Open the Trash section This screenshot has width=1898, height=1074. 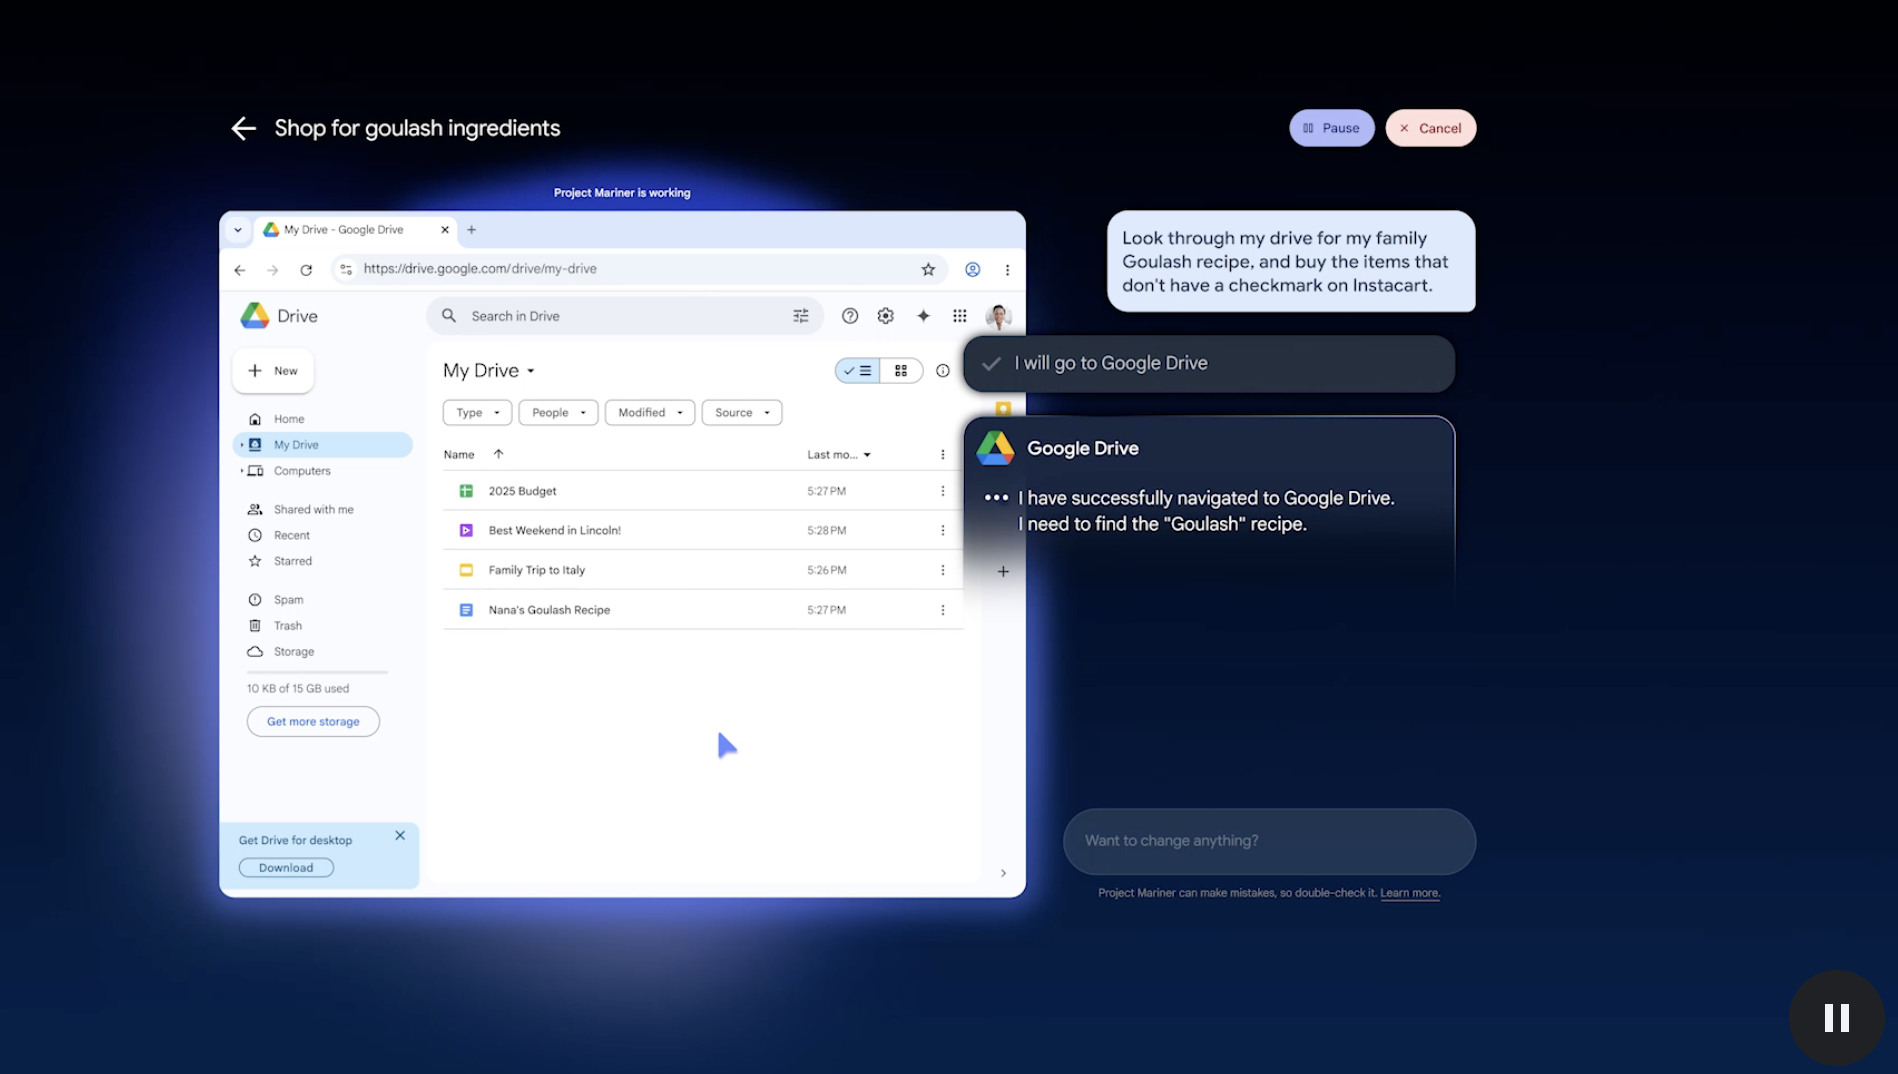point(287,626)
